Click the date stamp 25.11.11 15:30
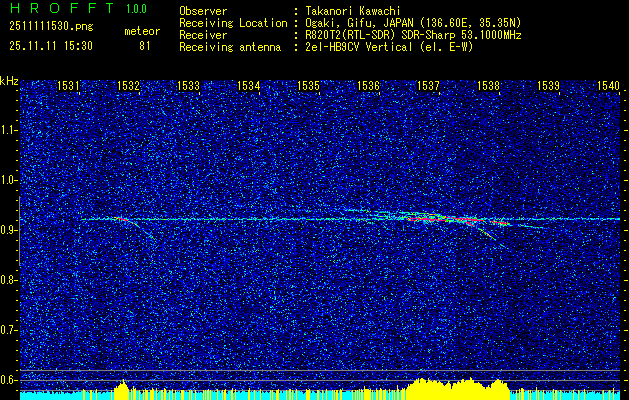The height and width of the screenshot is (400, 629). pyautogui.click(x=51, y=46)
